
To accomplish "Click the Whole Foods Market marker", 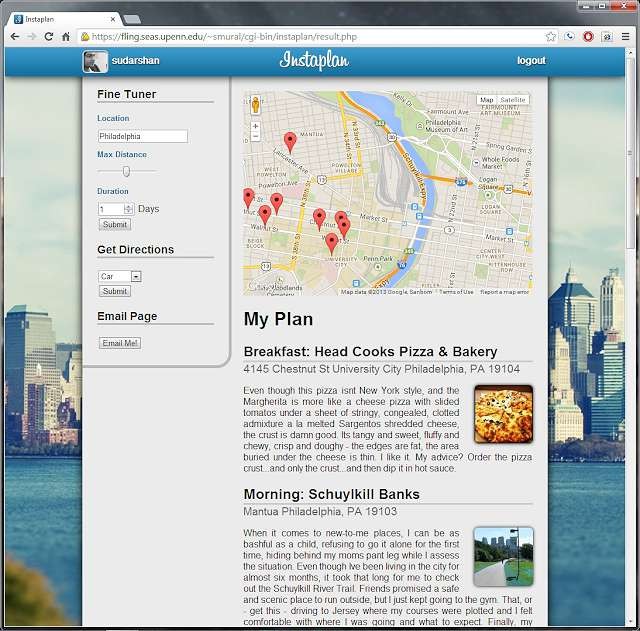I will point(476,162).
